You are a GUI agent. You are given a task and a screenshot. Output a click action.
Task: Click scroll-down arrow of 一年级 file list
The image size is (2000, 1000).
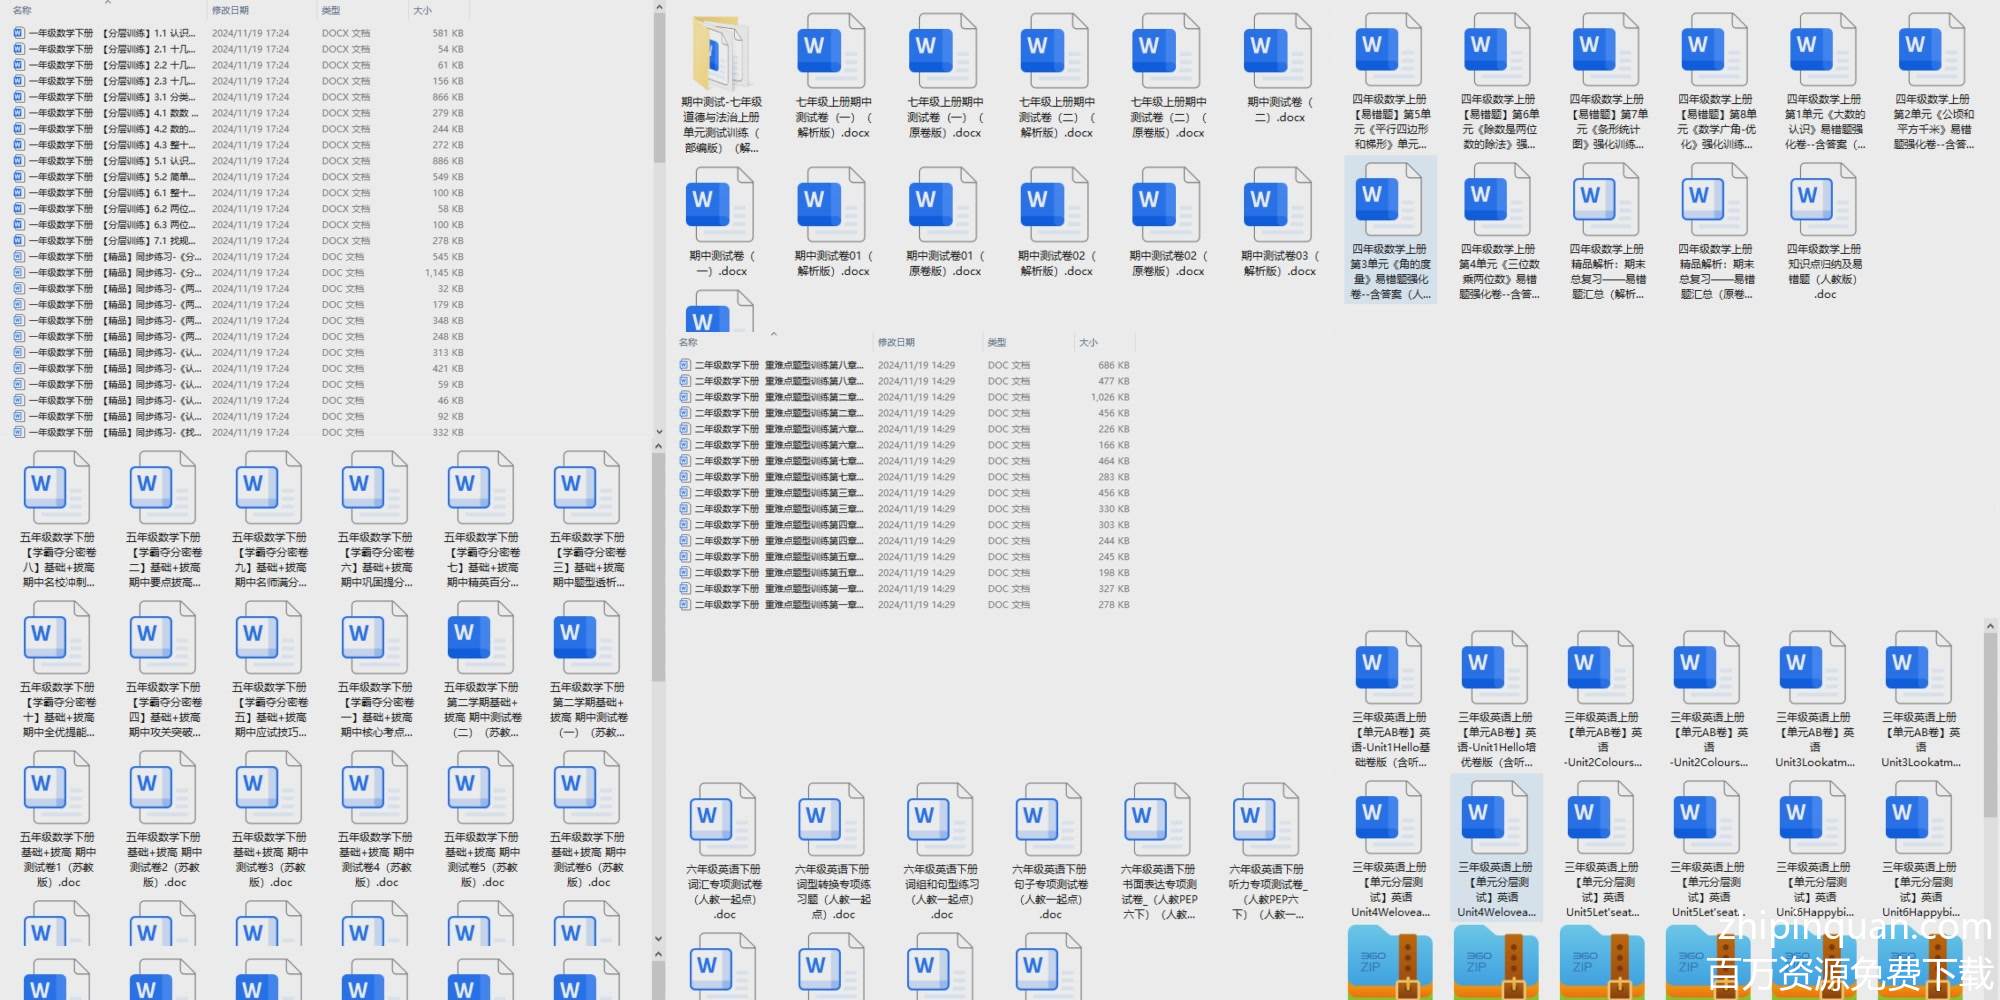(658, 432)
